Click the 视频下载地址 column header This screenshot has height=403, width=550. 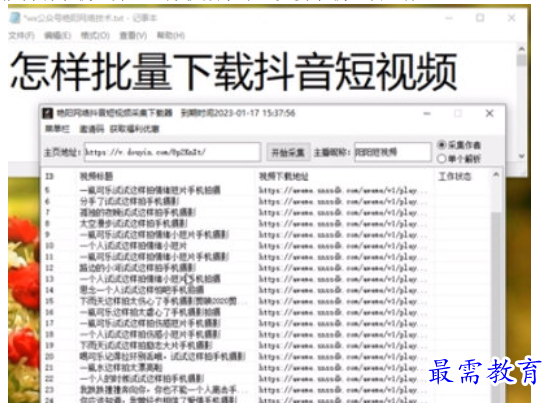coord(283,176)
